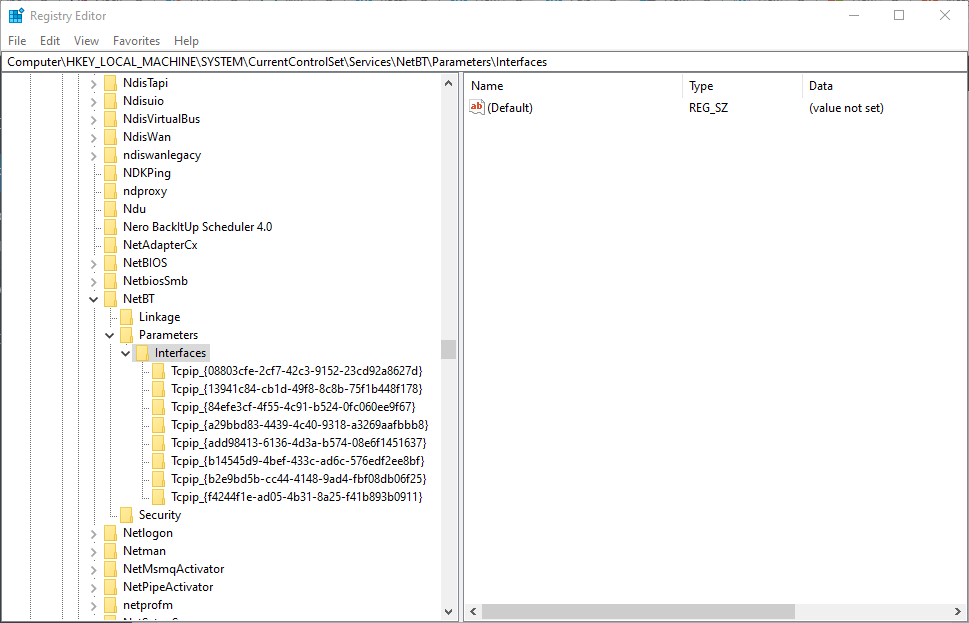Select the NdisVirtualBus key
Viewport: 969px width, 623px height.
(161, 119)
